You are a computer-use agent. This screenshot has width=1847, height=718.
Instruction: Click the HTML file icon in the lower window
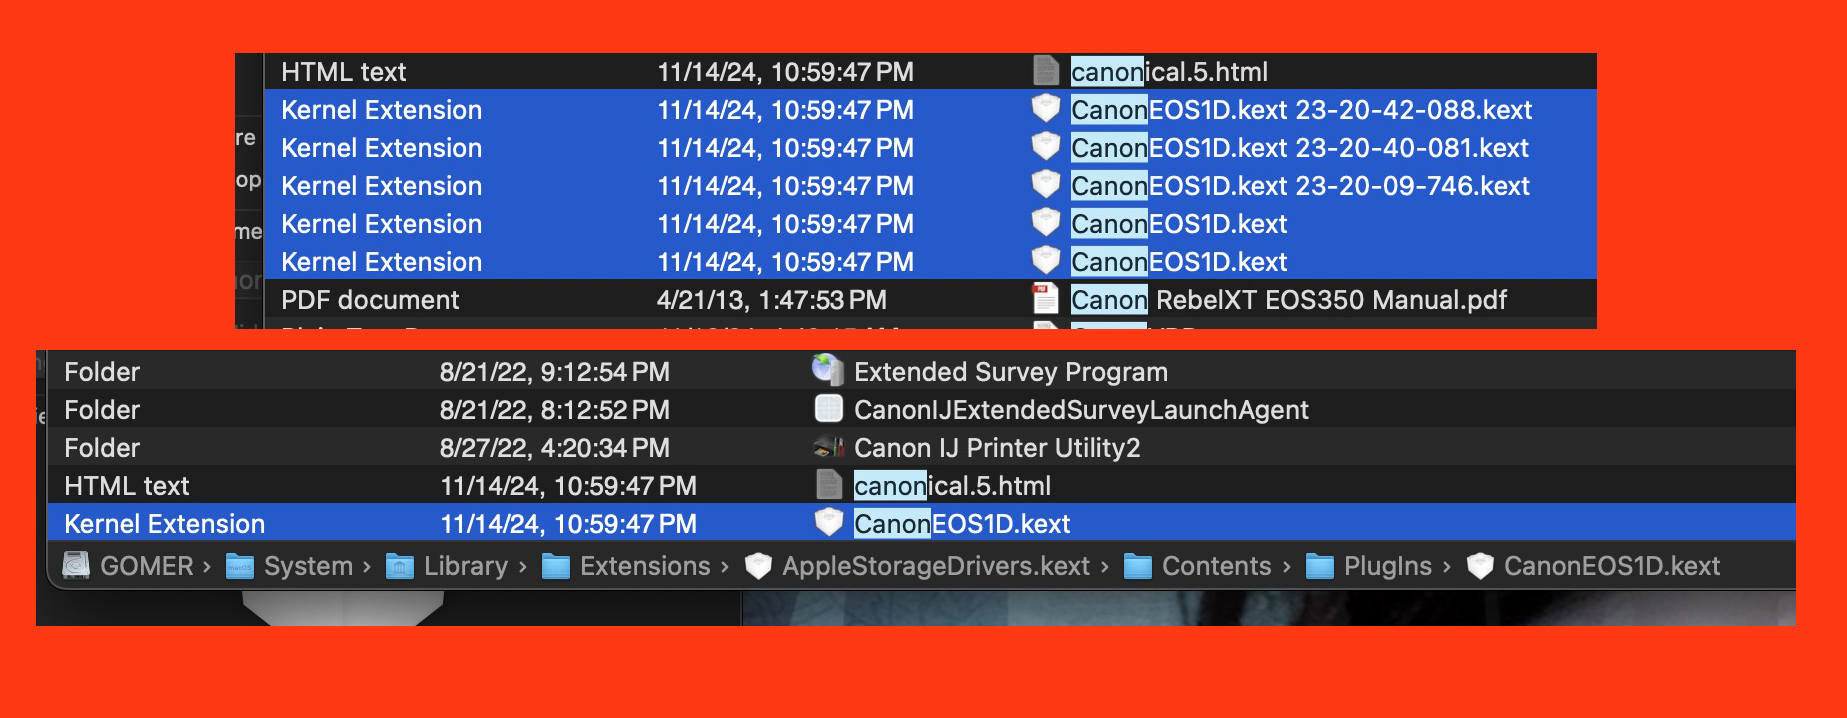pos(829,485)
